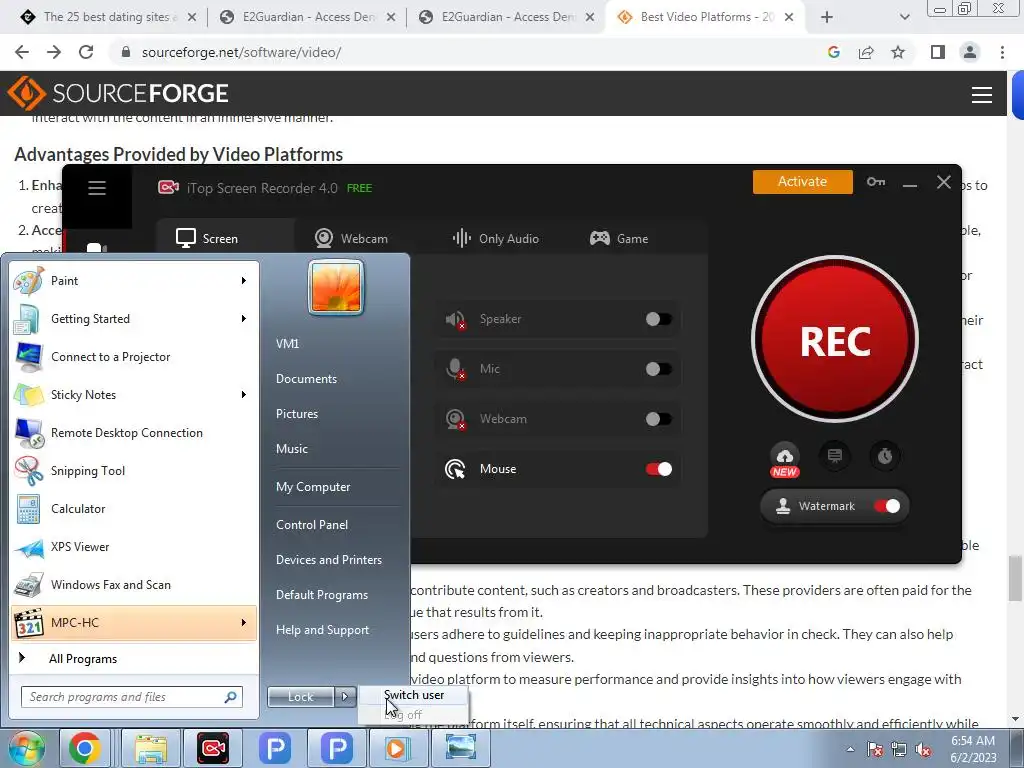Click the page vertical scrollbar thumb
1024x768 pixels.
tap(1015, 577)
